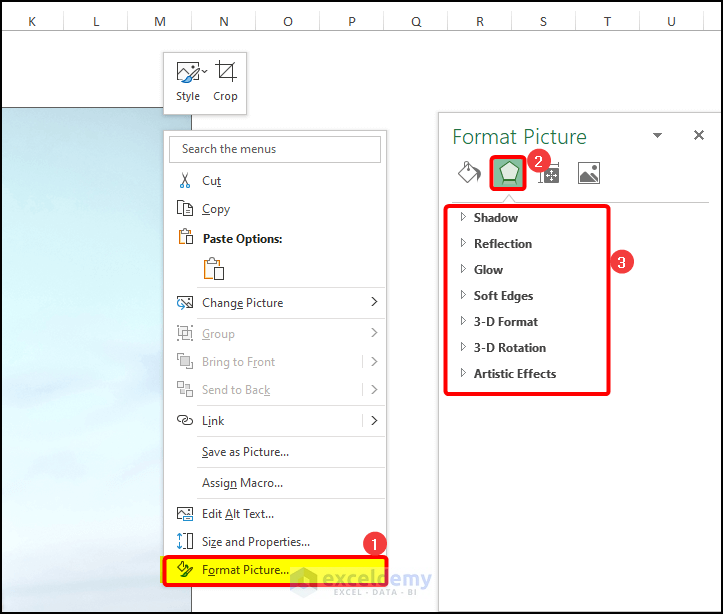Select column P header
723x614 pixels.
coord(351,21)
